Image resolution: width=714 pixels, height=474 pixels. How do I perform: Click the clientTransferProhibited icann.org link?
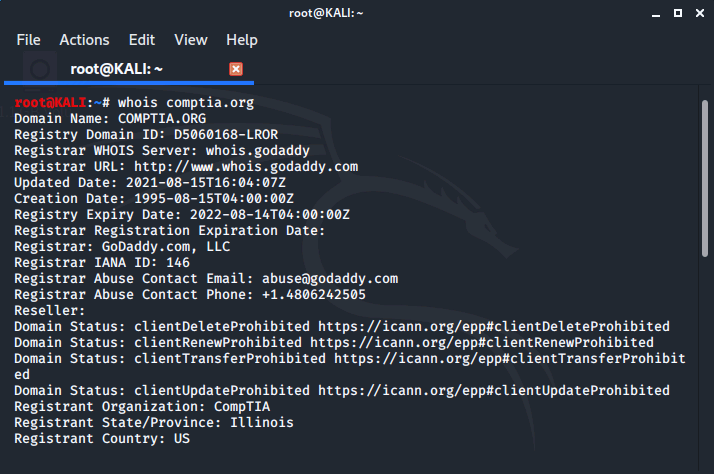510,358
